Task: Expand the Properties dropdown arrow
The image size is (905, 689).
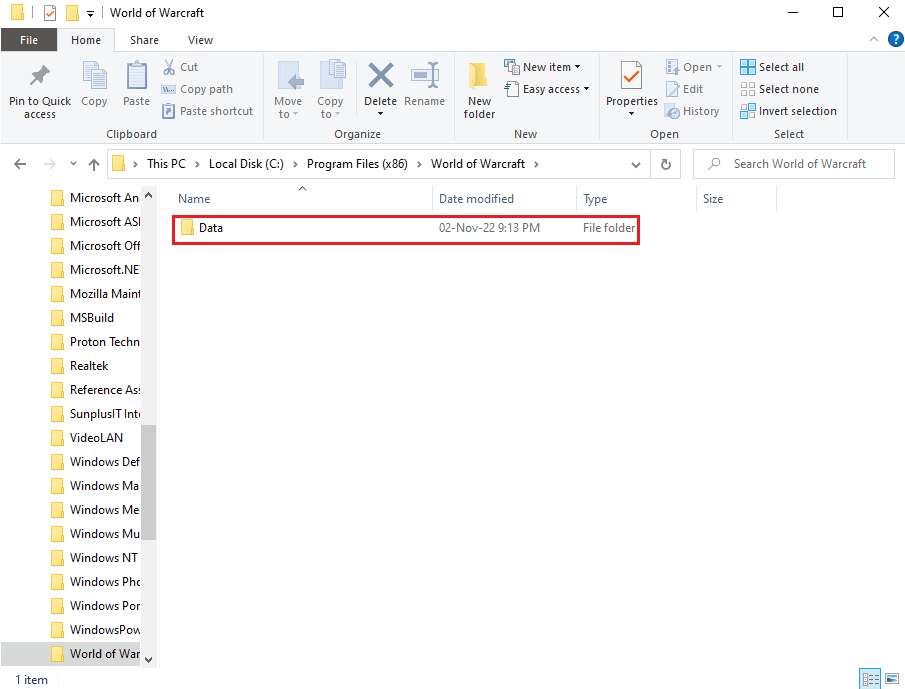Action: (x=631, y=114)
